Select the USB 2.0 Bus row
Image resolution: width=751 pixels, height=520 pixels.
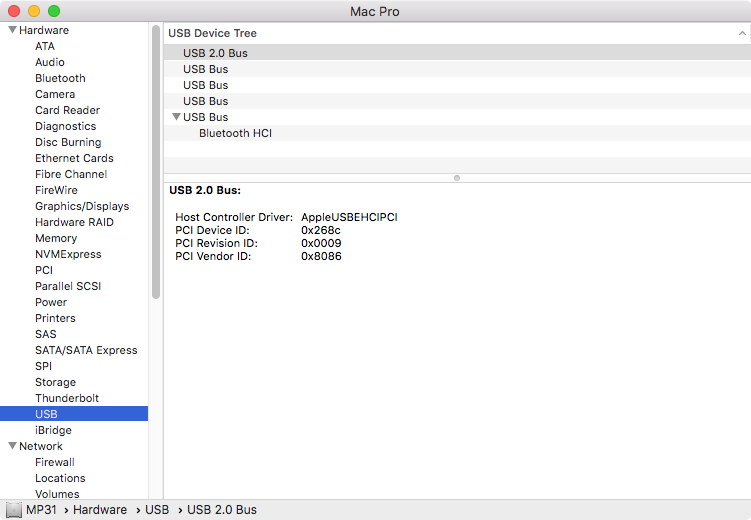[457, 53]
